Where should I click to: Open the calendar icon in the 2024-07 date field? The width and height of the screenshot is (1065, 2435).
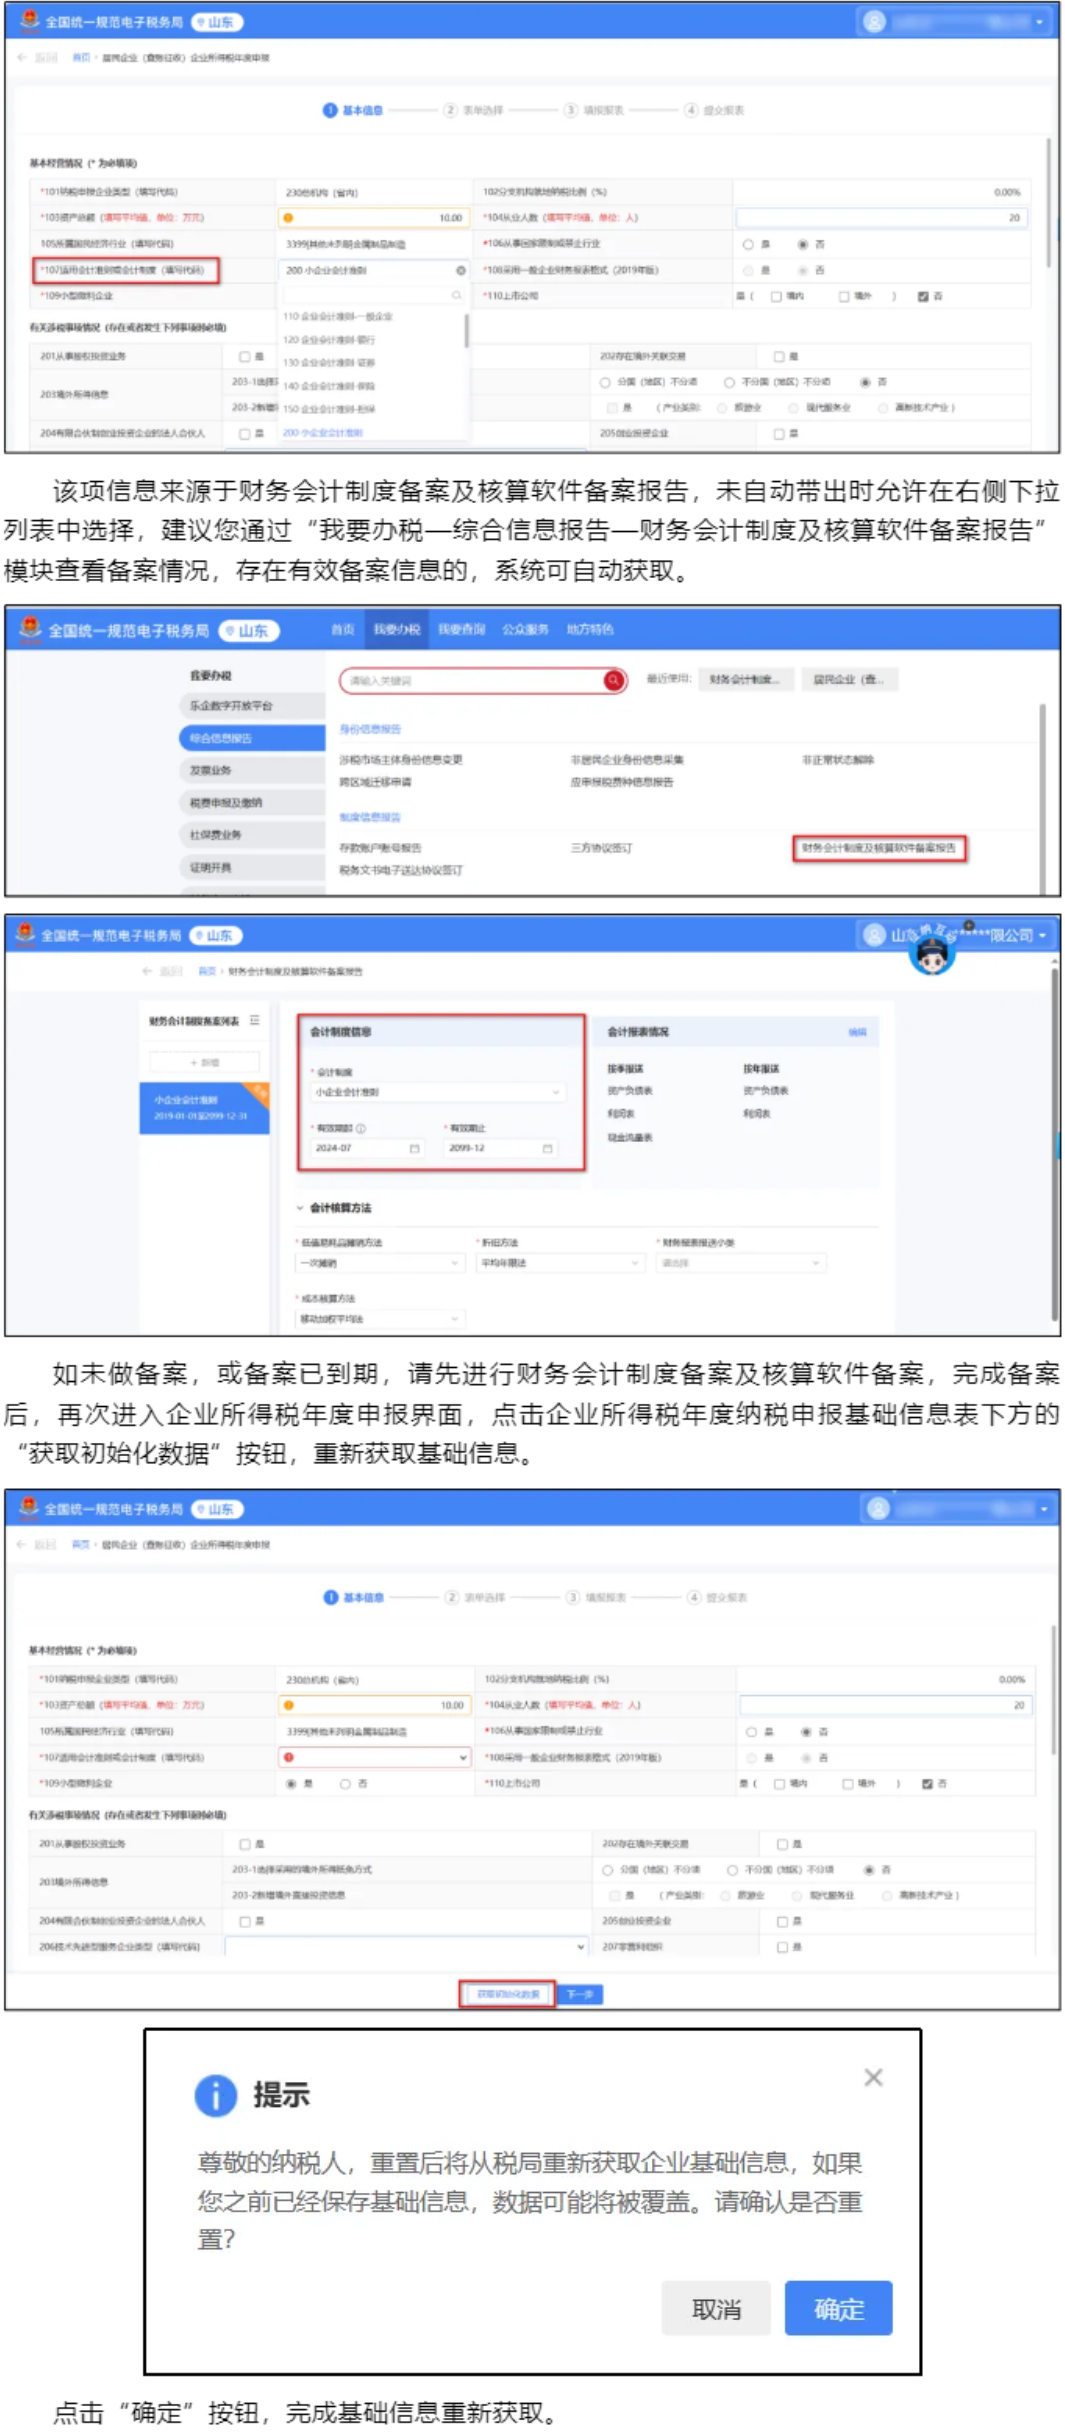click(414, 1148)
